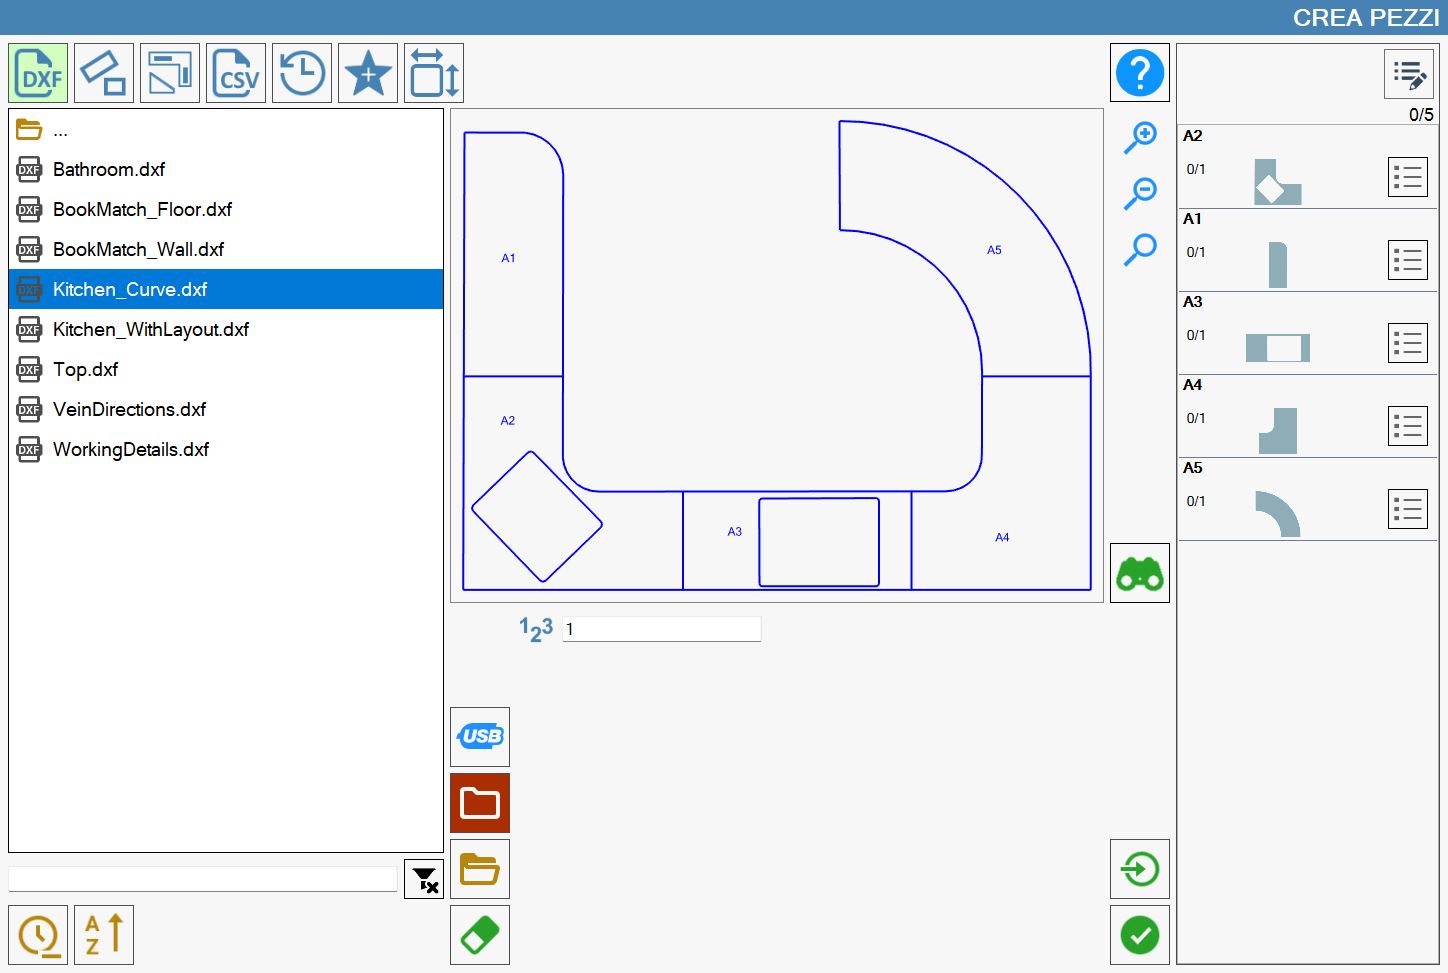Click the favorites star toolbar icon

(368, 73)
